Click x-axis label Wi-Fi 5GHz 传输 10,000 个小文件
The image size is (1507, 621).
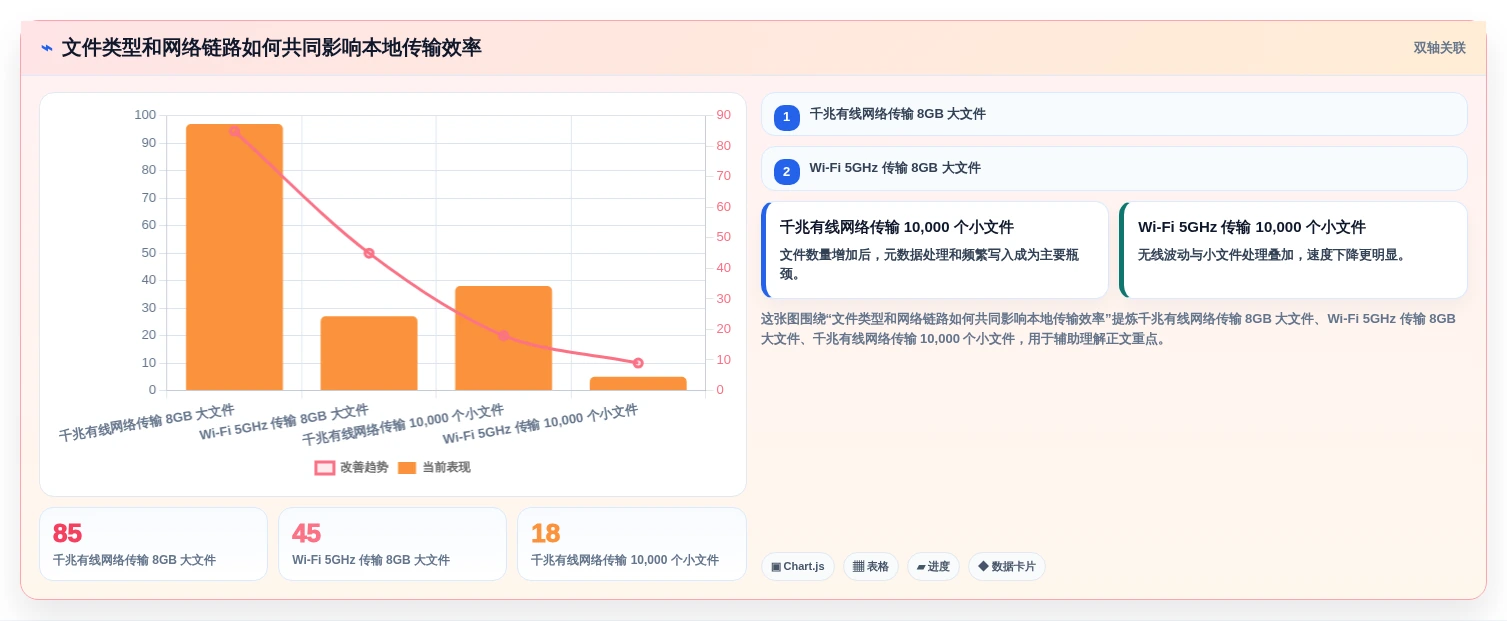[x=540, y=424]
